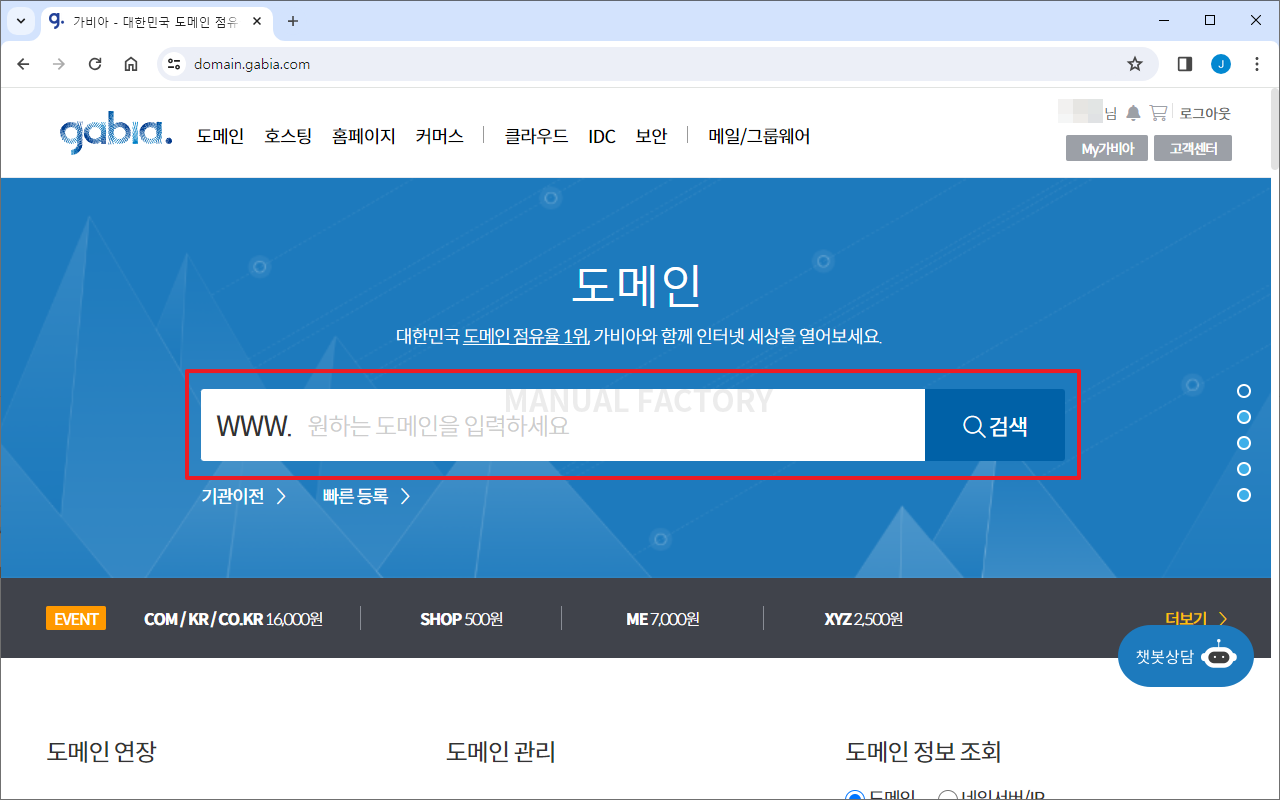The height and width of the screenshot is (800, 1280).
Task: Click the 도메인 점유율 1위 underlined link
Action: [525, 336]
